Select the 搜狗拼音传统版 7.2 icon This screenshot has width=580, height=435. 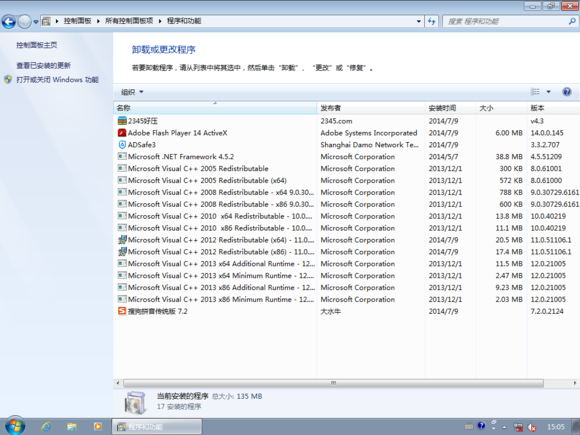122,311
